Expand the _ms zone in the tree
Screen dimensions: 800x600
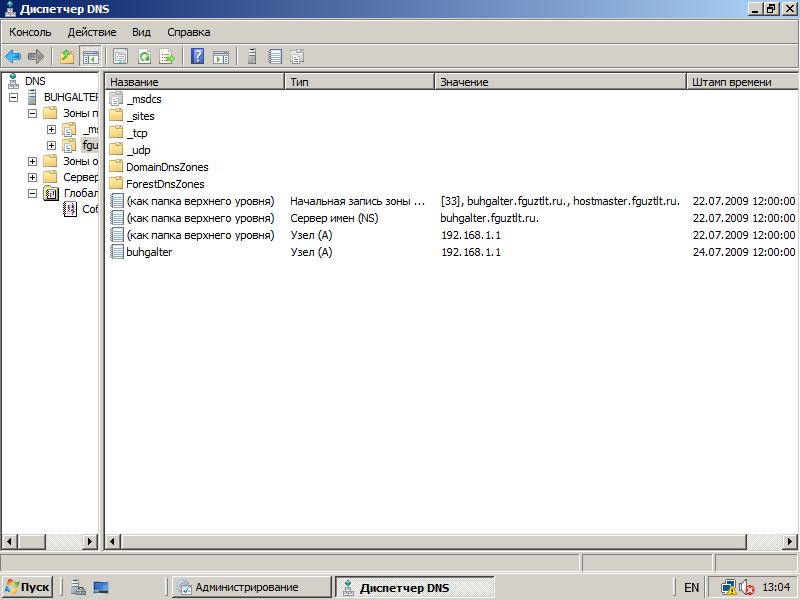52,129
